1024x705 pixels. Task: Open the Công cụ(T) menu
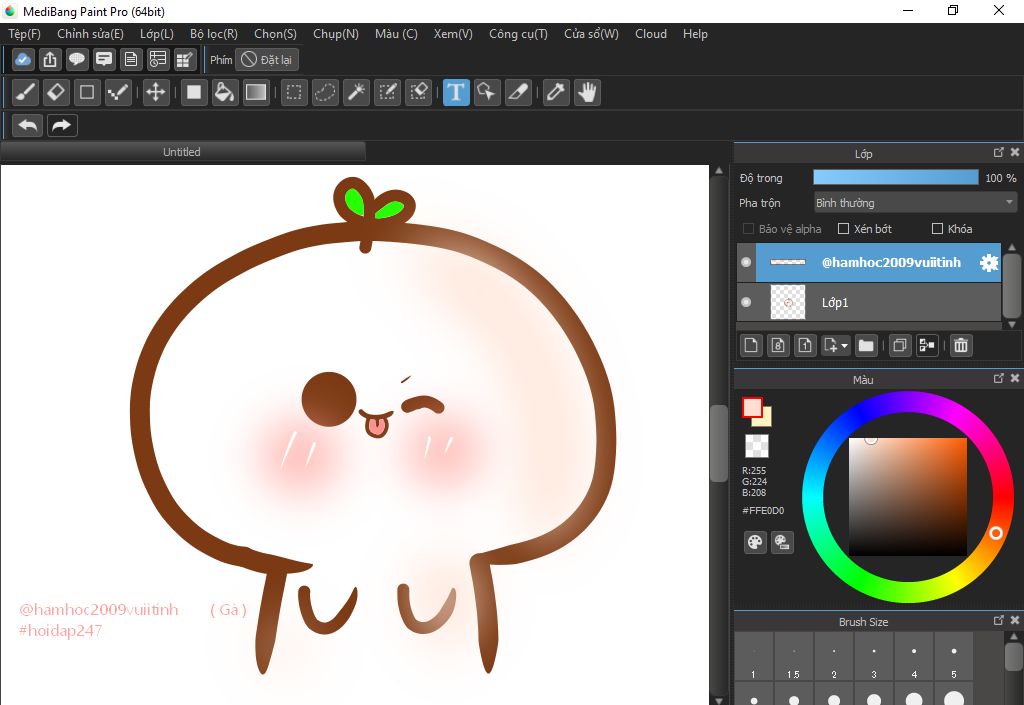pyautogui.click(x=519, y=34)
